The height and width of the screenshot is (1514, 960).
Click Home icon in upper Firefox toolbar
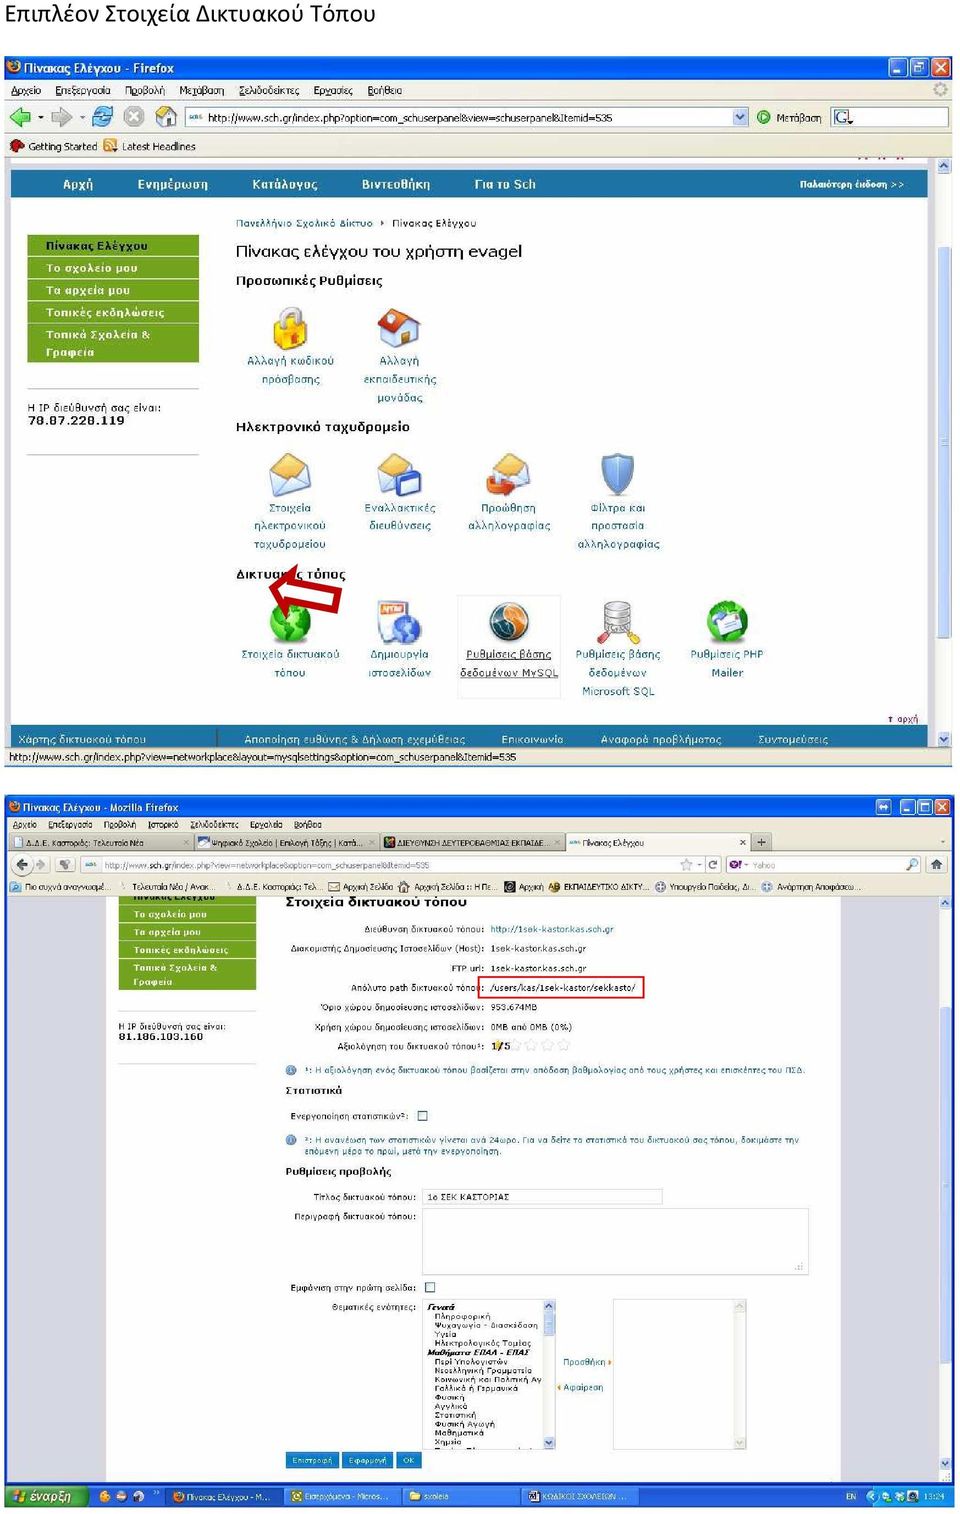[x=166, y=117]
